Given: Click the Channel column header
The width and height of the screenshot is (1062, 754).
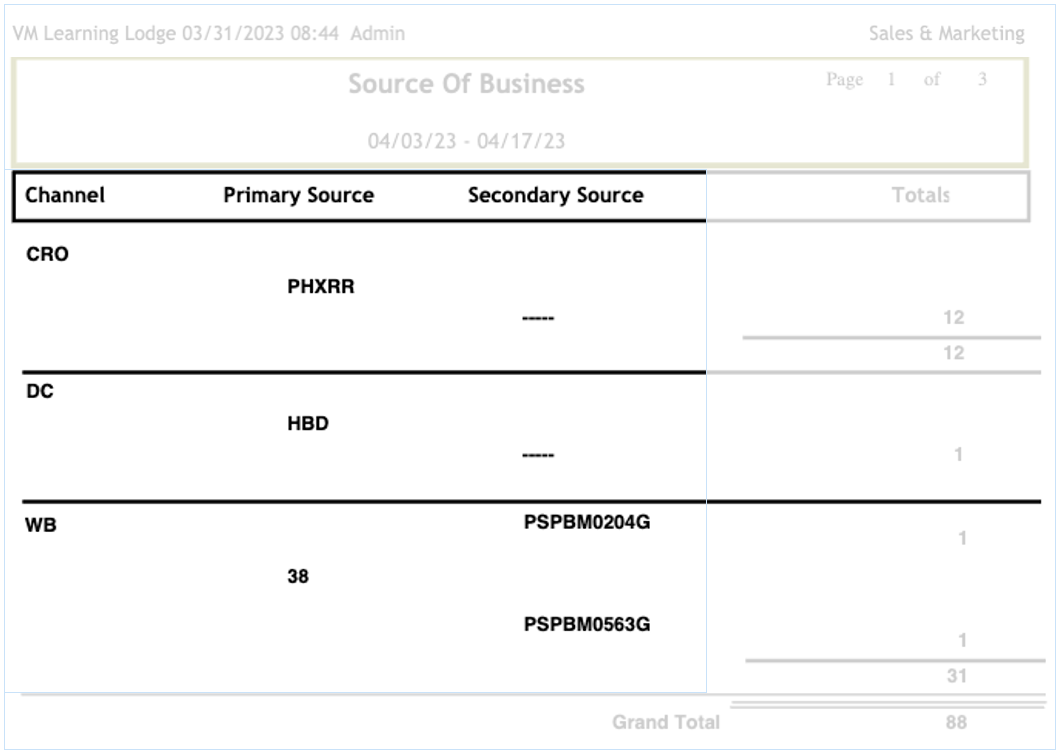Looking at the screenshot, I should 65,196.
